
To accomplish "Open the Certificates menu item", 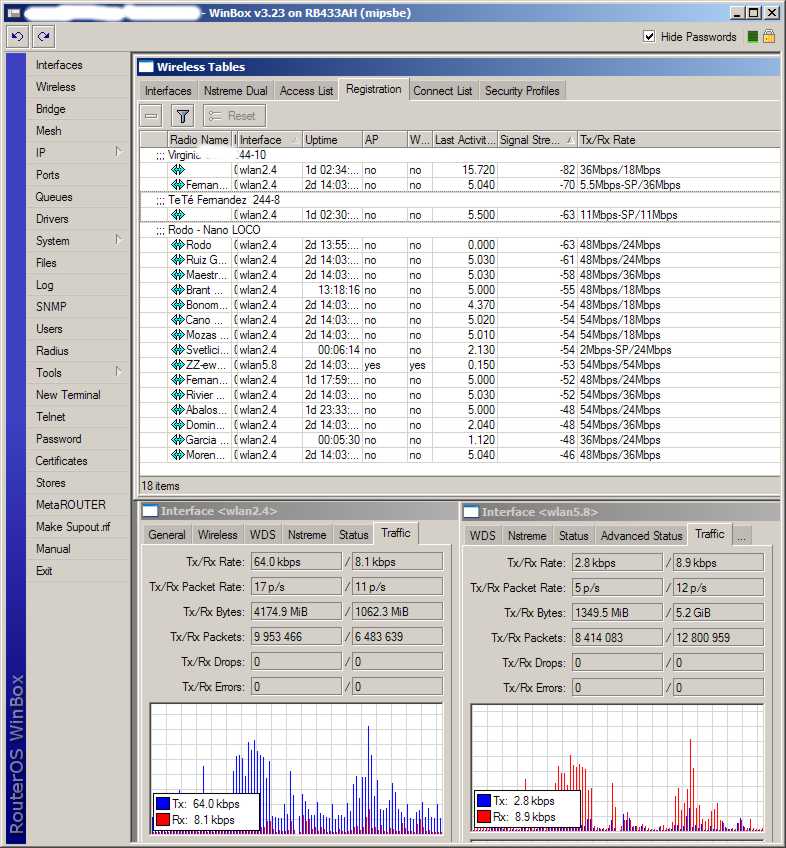I will click(x=61, y=461).
